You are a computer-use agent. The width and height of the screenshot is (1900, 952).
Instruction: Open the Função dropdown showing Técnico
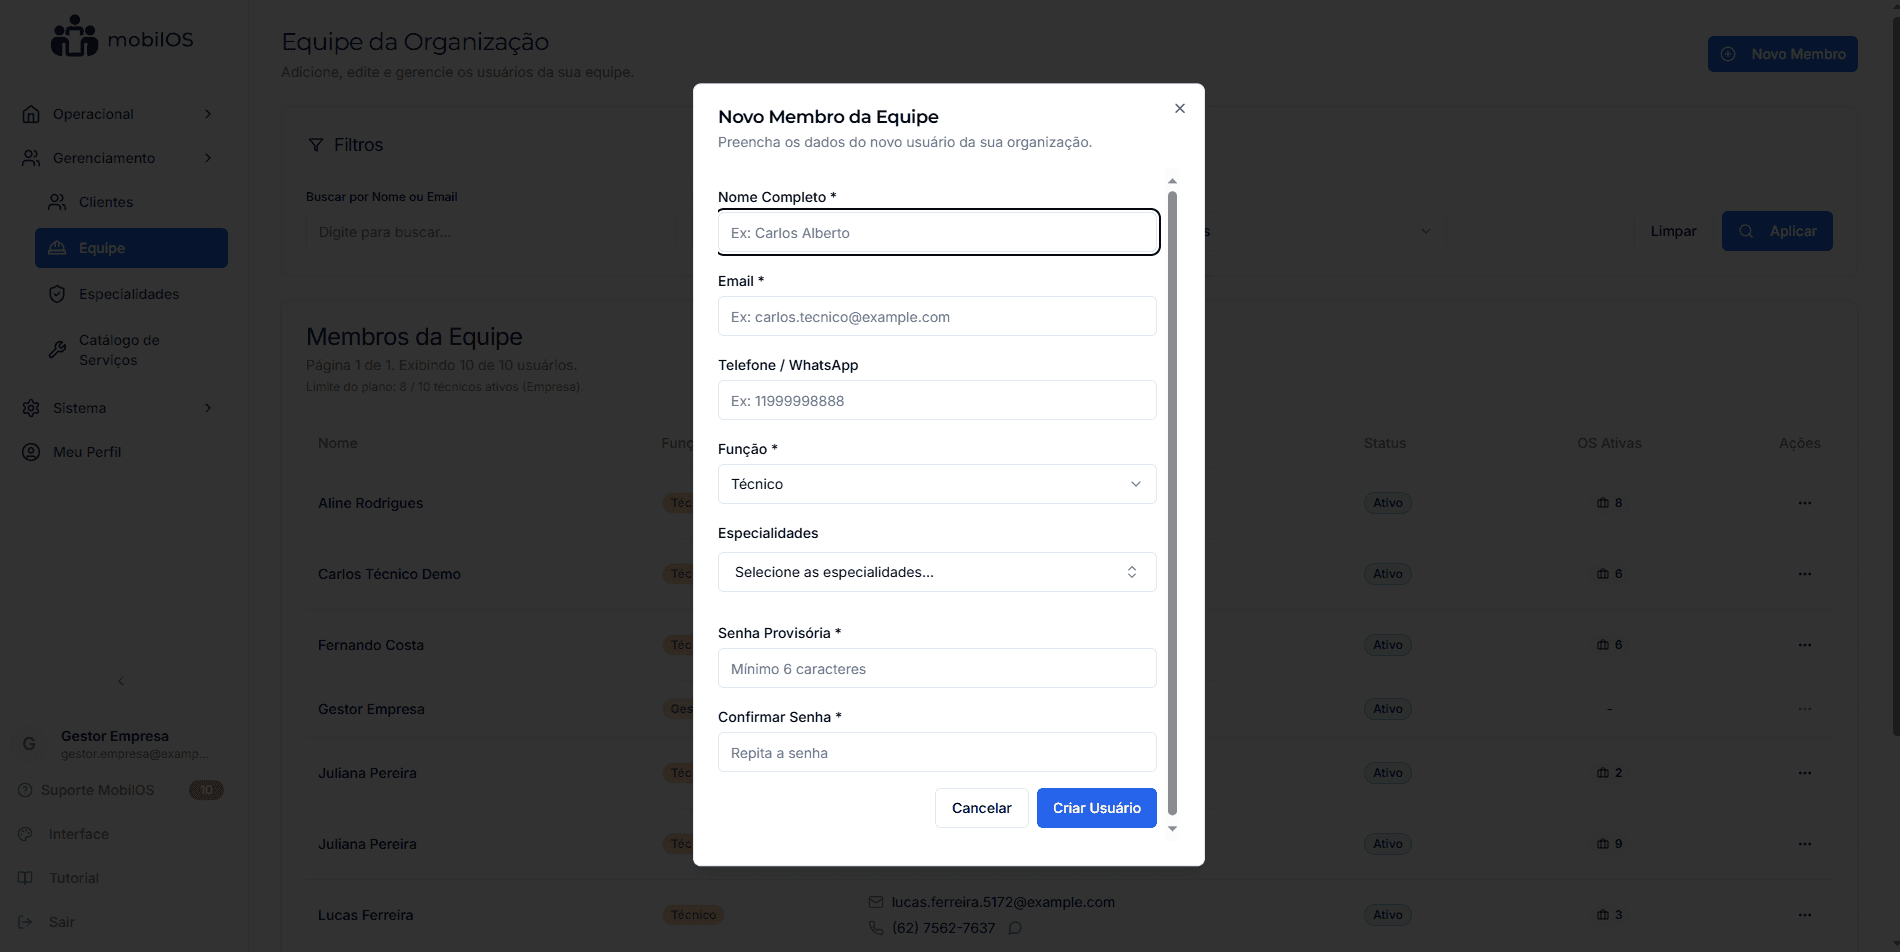936,484
